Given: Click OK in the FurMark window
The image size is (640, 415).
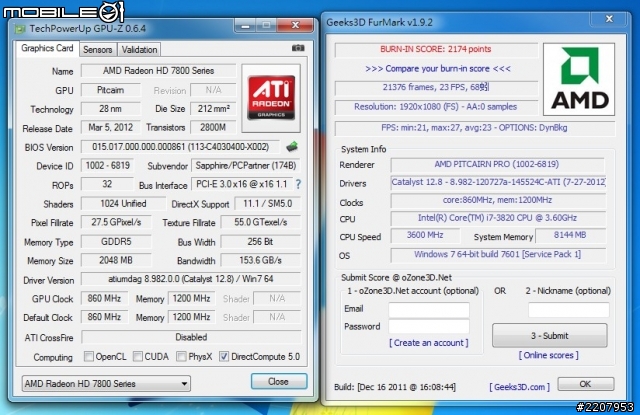Looking at the screenshot, I should [585, 384].
